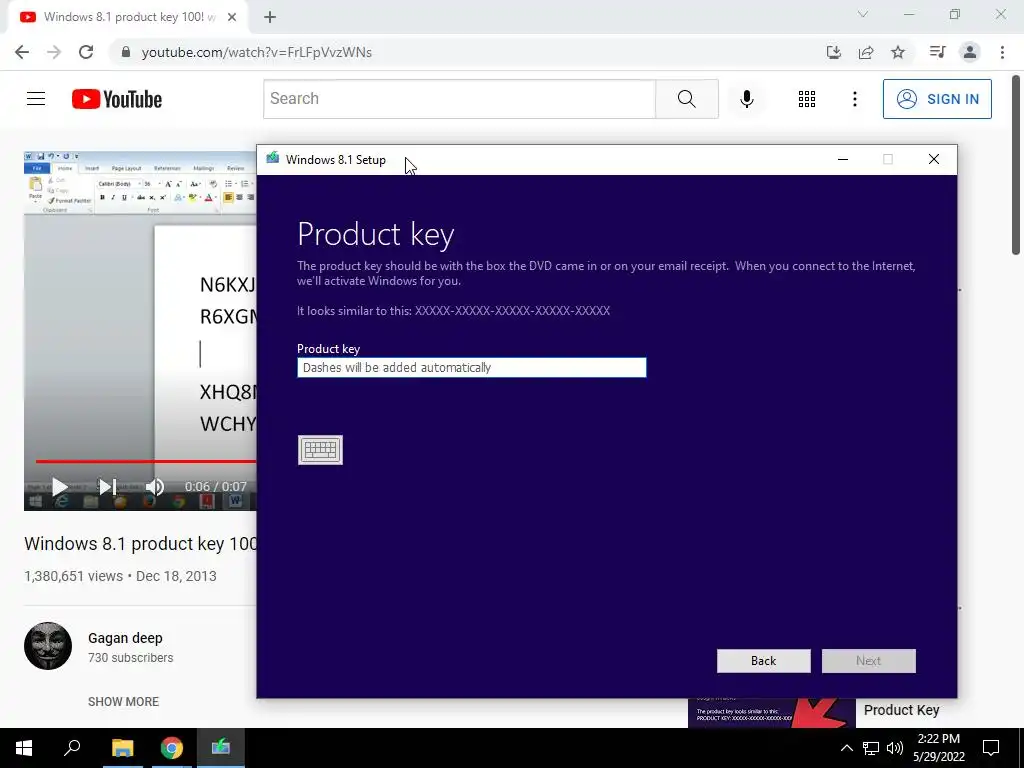Viewport: 1024px width, 768px height.
Task: Click SHOW MORE under video description
Action: point(123,701)
